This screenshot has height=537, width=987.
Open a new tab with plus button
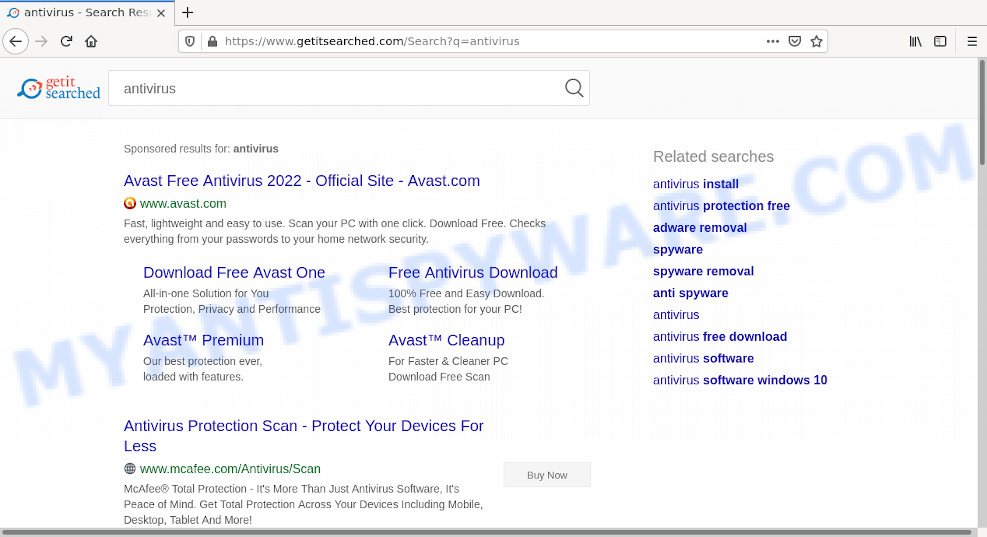point(187,13)
